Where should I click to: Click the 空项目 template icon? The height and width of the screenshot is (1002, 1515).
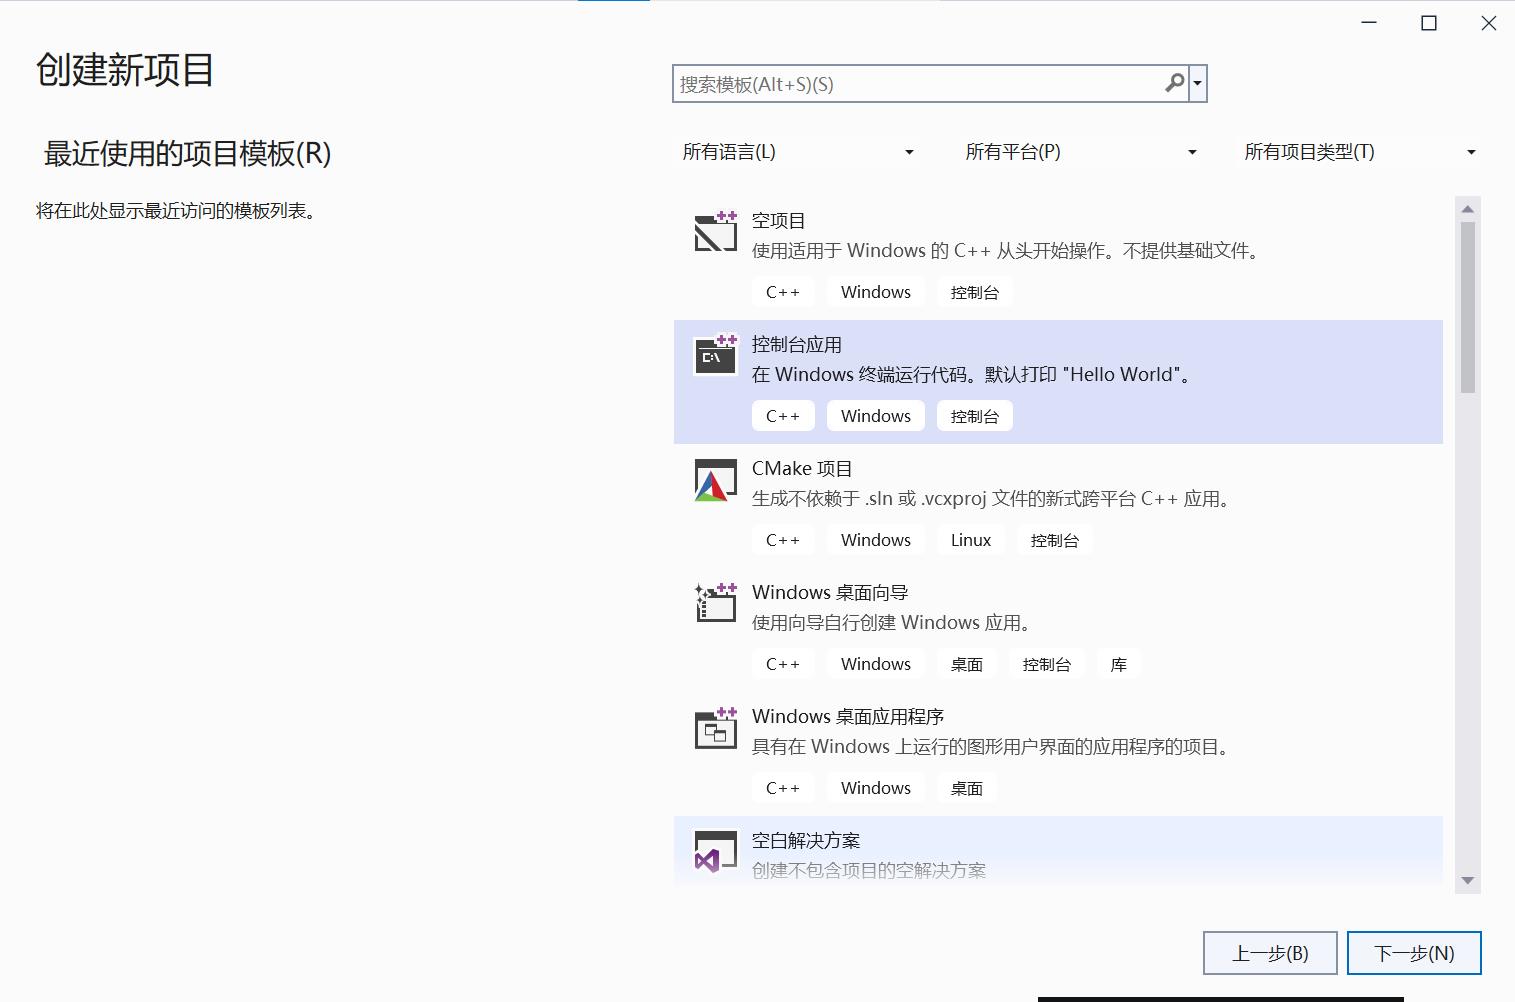[x=715, y=231]
